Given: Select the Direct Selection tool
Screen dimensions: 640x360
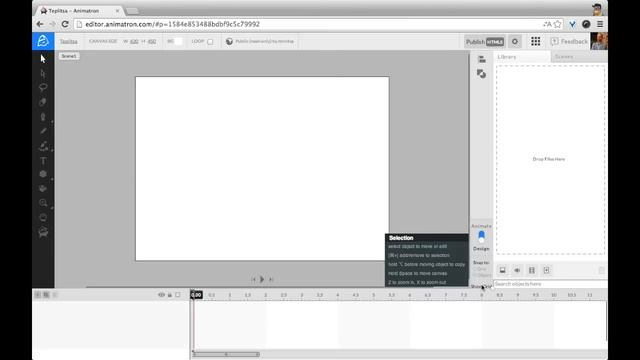Looking at the screenshot, I should pyautogui.click(x=43, y=73).
